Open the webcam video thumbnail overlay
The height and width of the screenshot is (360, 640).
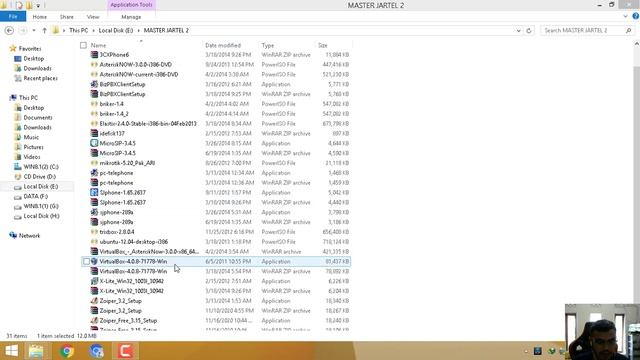(x=602, y=331)
